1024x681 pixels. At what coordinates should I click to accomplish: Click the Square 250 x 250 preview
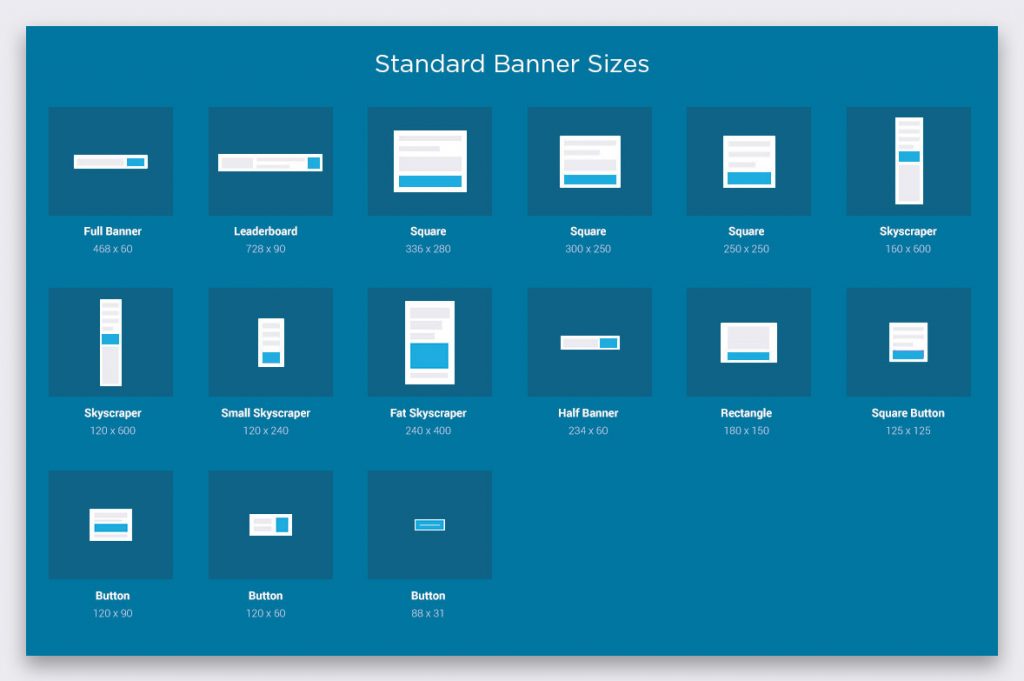coord(747,160)
